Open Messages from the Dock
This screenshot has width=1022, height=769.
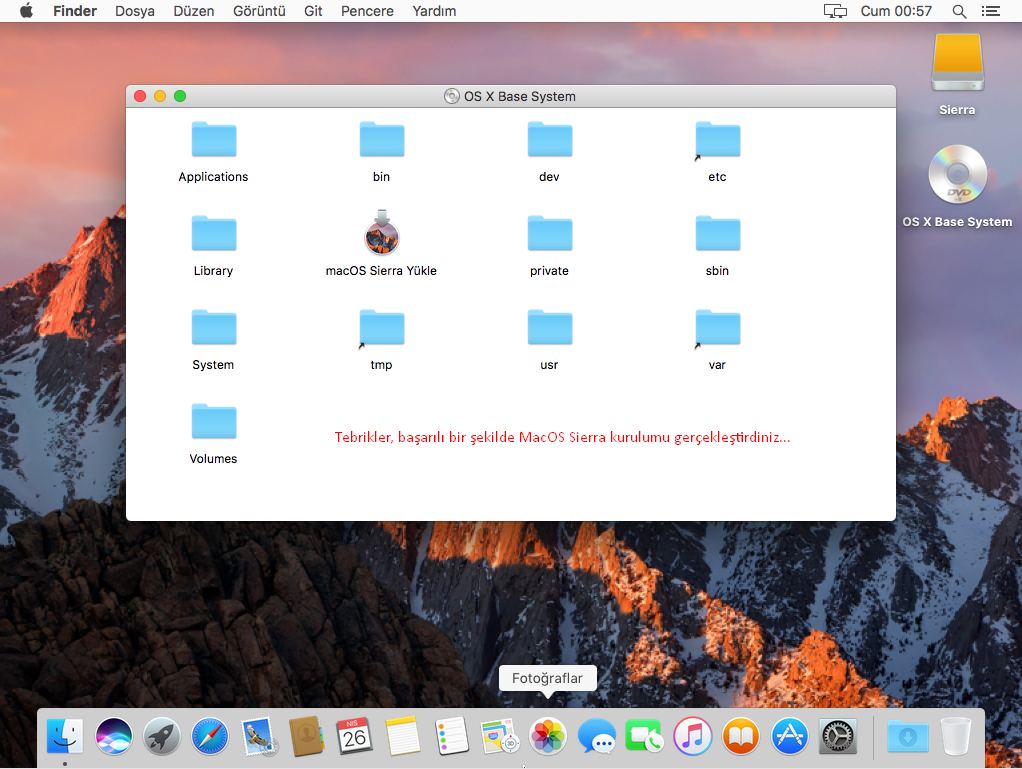[x=597, y=738]
